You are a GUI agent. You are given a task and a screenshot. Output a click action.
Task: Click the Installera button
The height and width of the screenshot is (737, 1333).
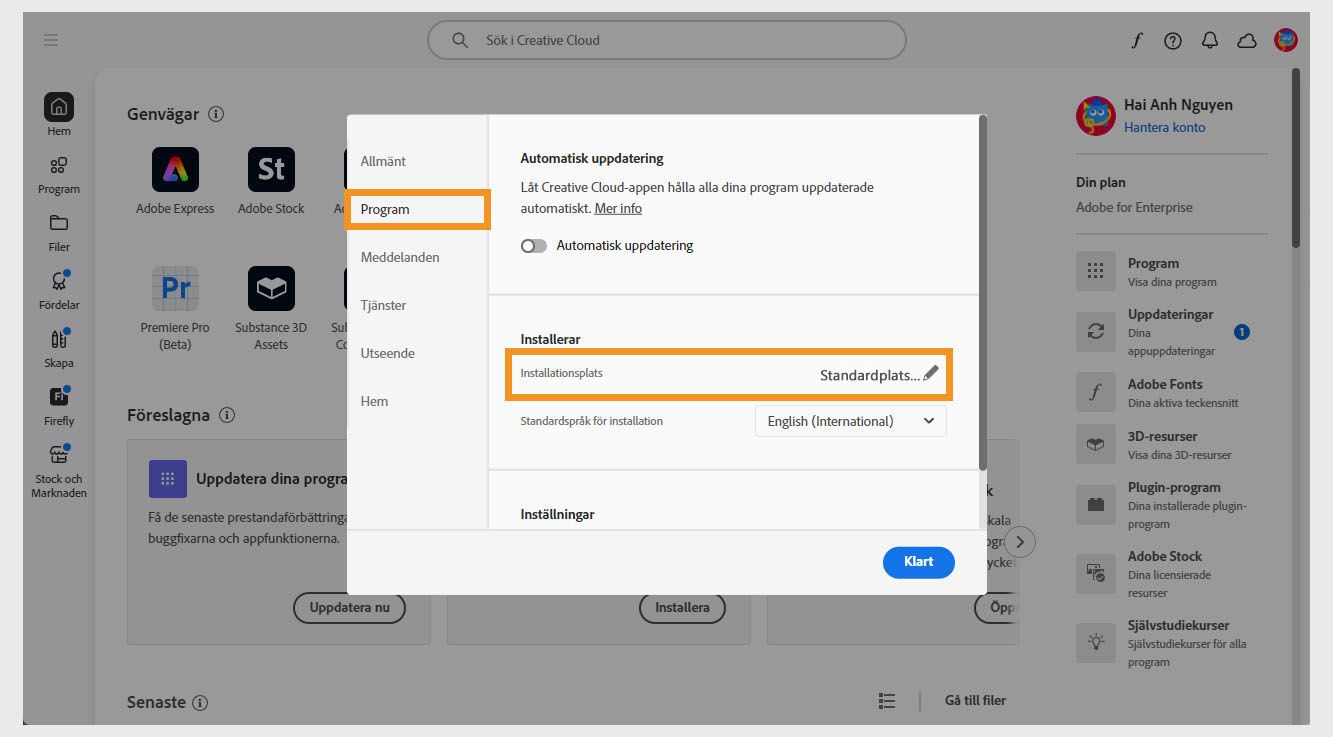pos(682,607)
